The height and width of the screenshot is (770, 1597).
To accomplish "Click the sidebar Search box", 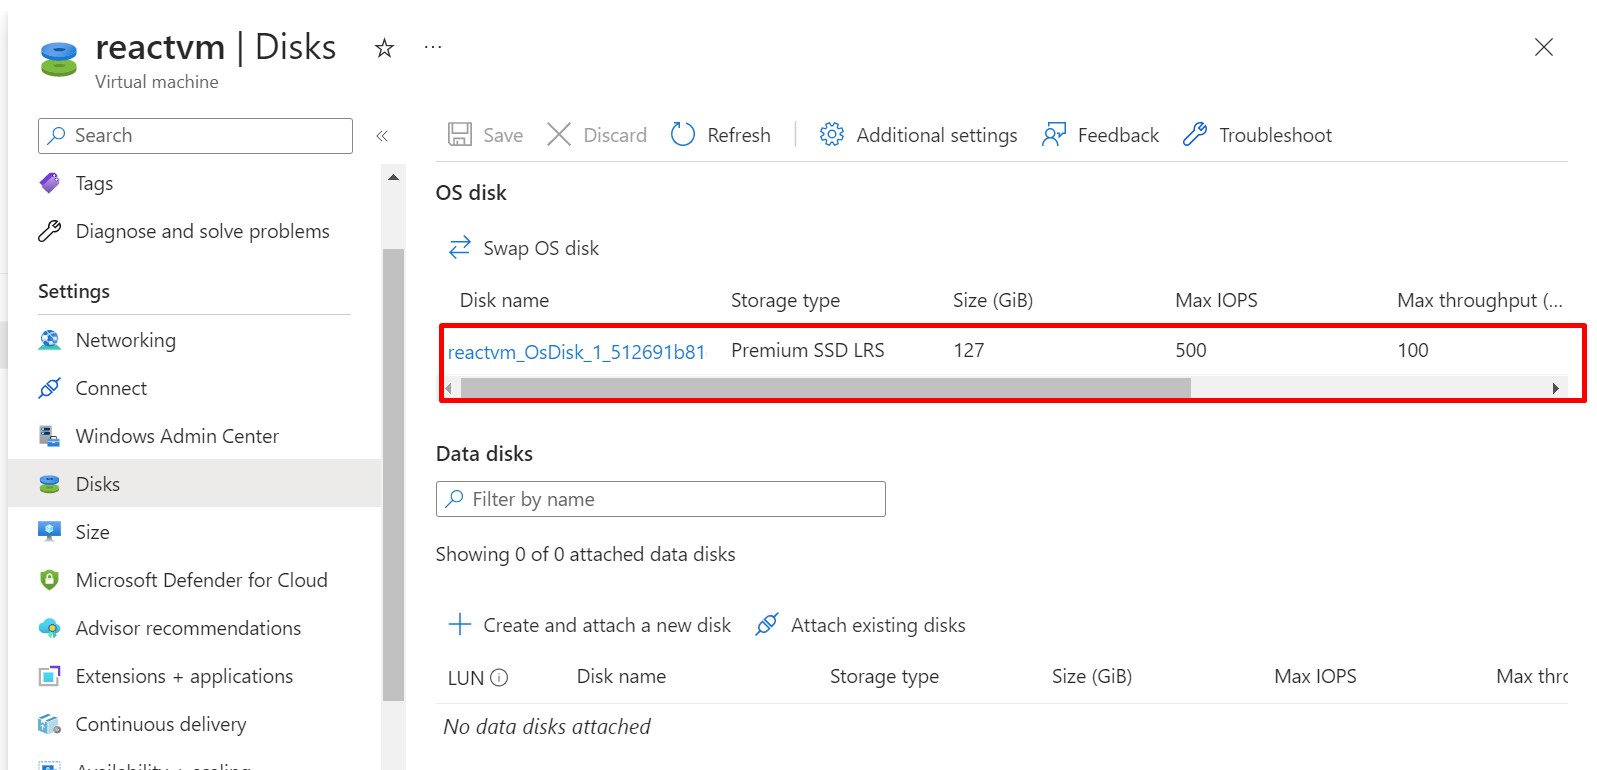I will [196, 136].
